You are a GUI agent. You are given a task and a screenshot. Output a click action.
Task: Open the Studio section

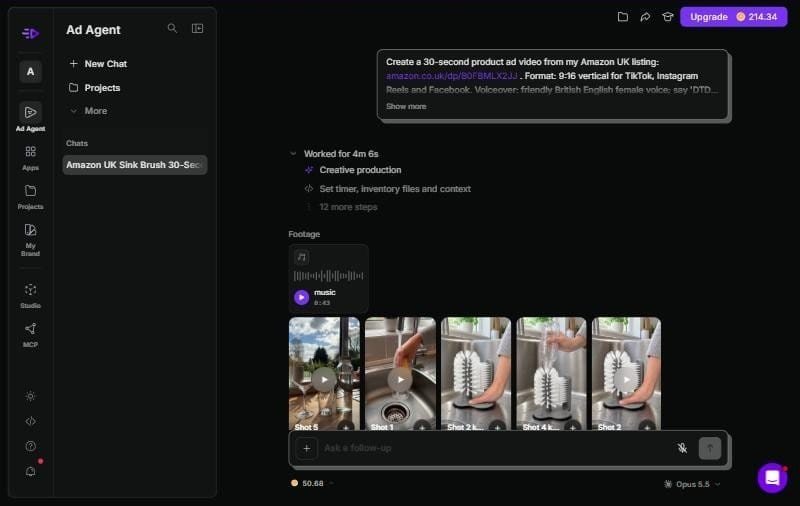[x=30, y=296]
